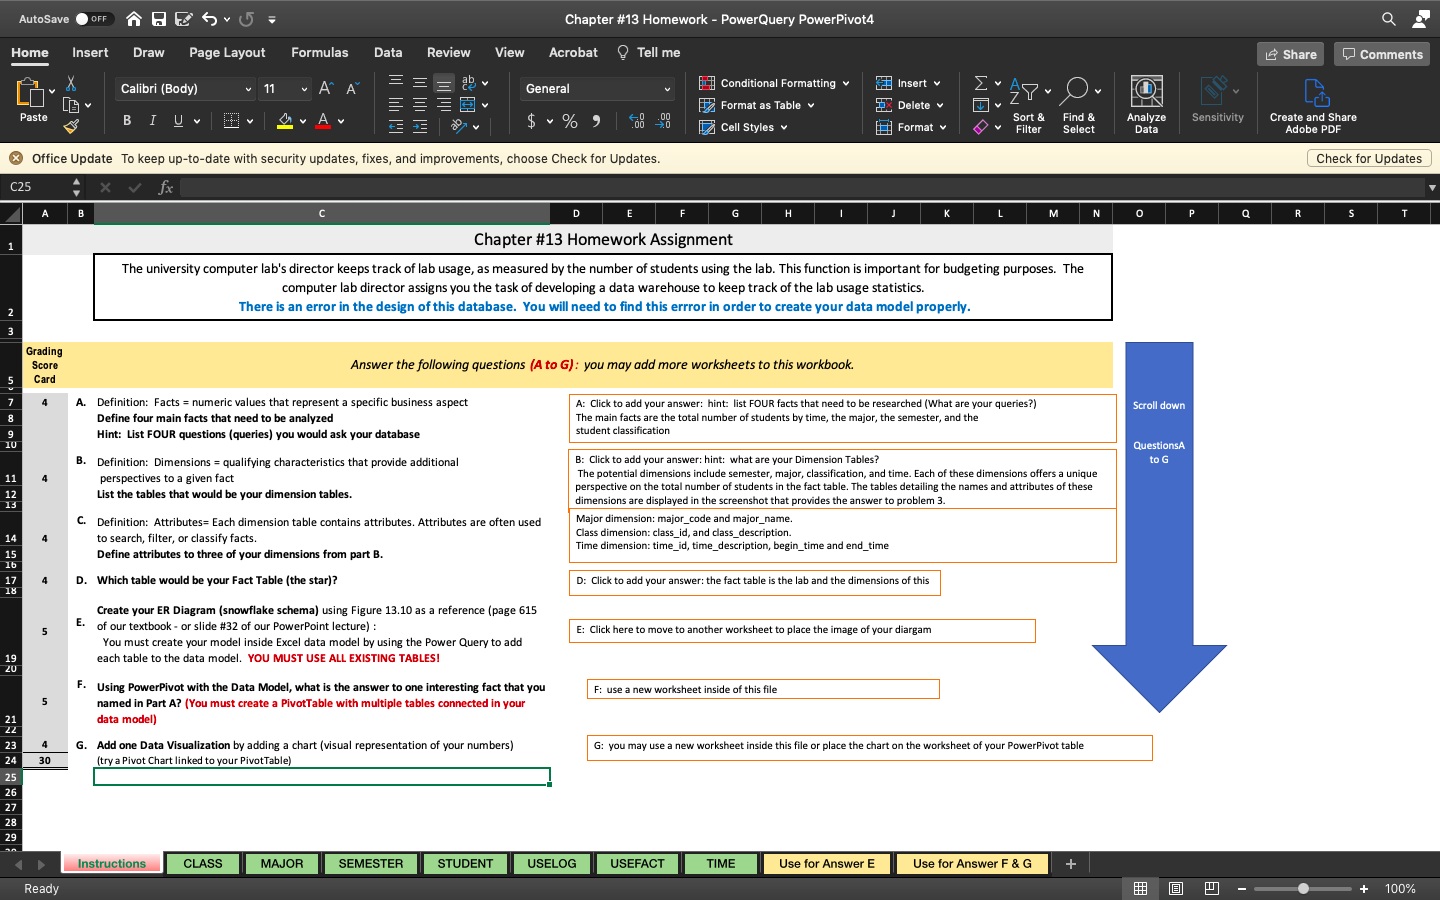Click the AutoSum icon
The height and width of the screenshot is (900, 1440).
click(x=981, y=82)
